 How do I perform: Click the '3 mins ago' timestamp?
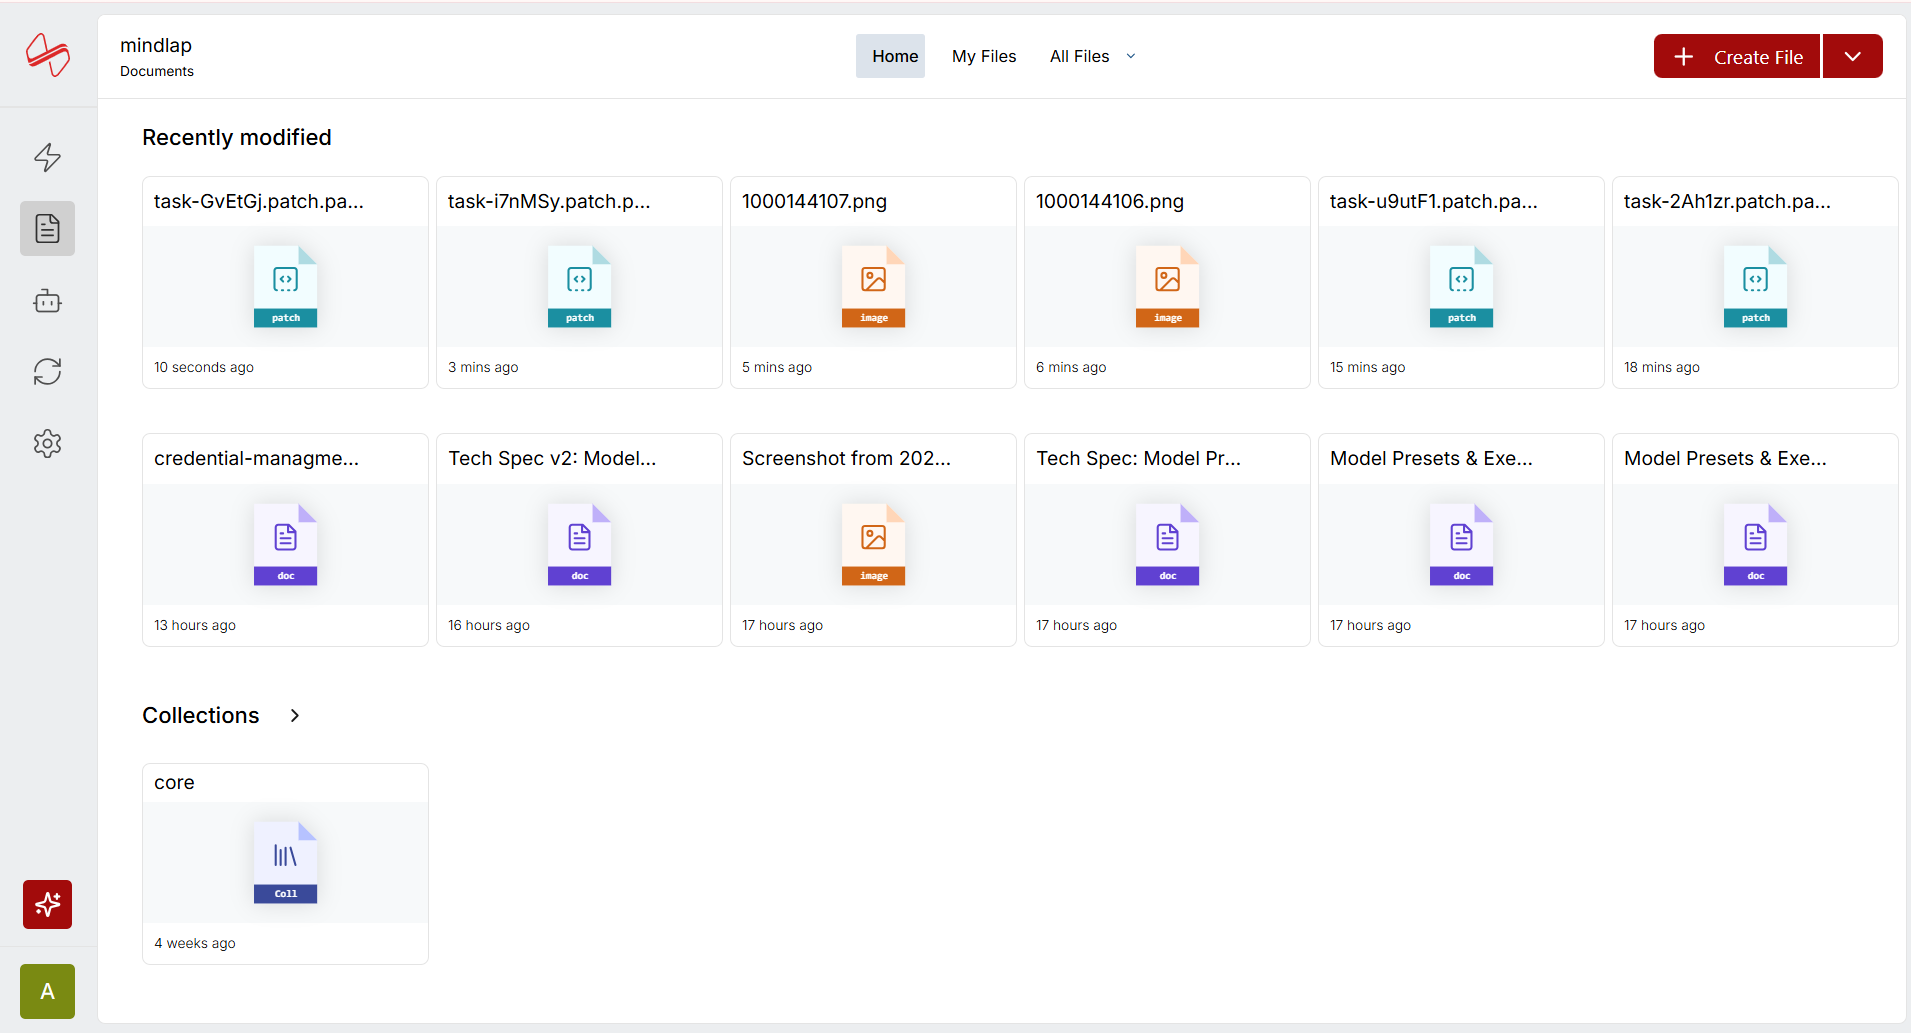point(483,367)
